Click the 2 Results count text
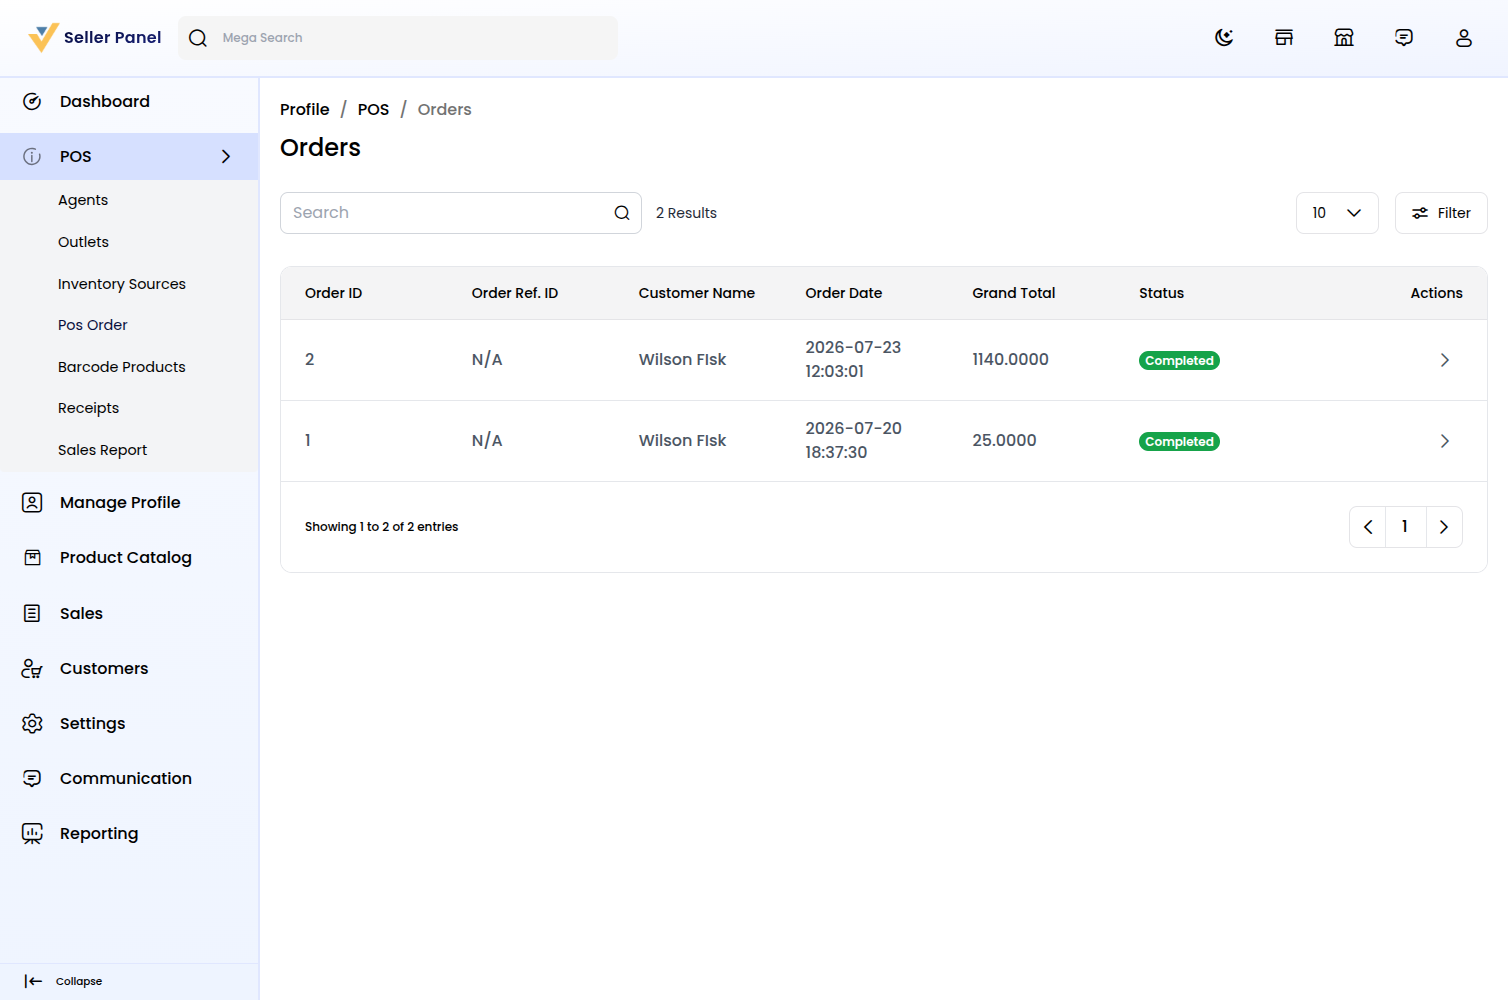 pos(686,213)
